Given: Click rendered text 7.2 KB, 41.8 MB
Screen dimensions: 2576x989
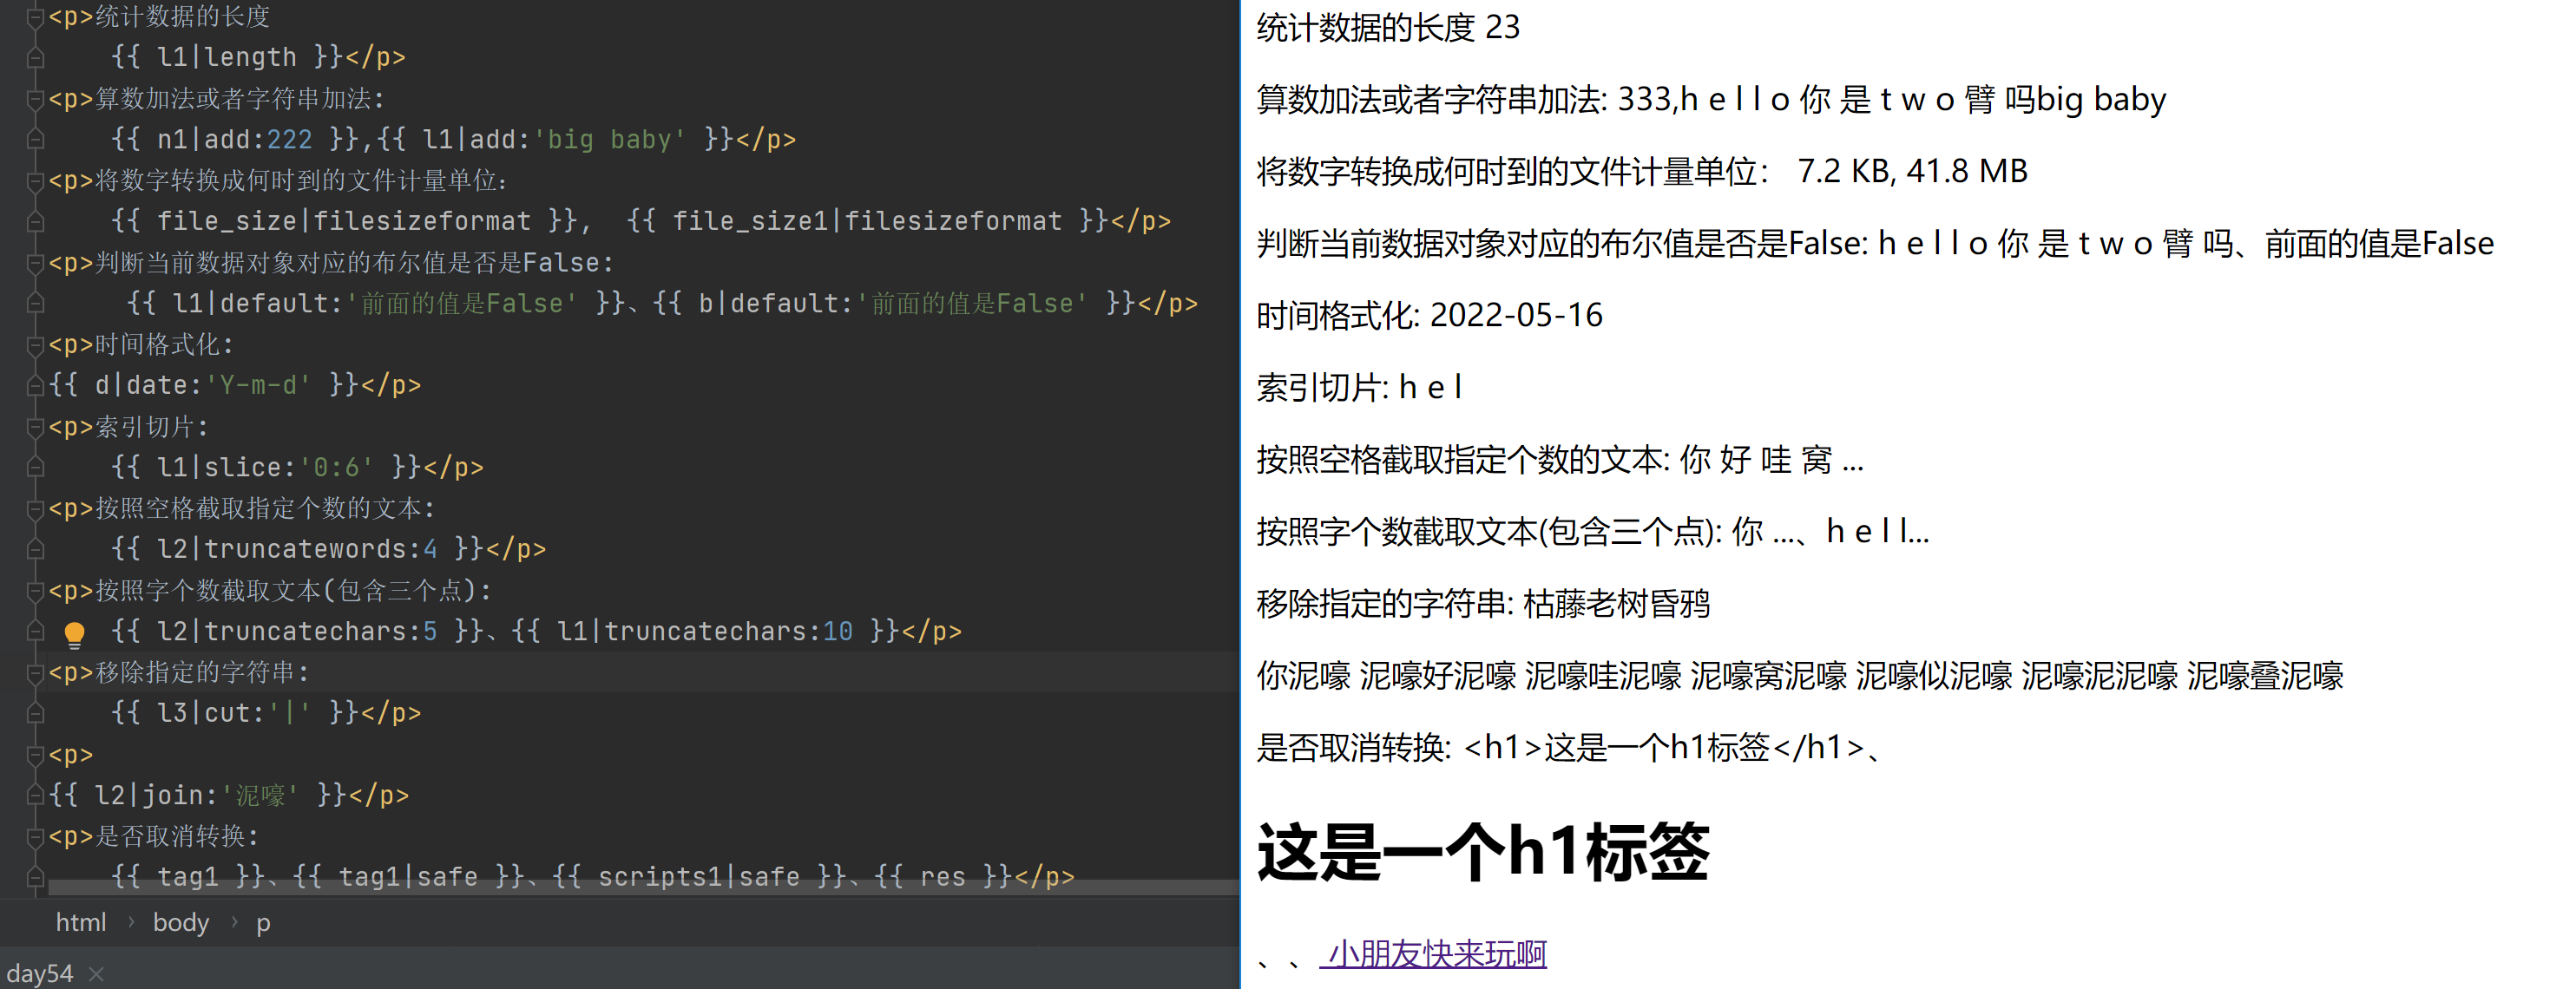Looking at the screenshot, I should pos(1912,171).
